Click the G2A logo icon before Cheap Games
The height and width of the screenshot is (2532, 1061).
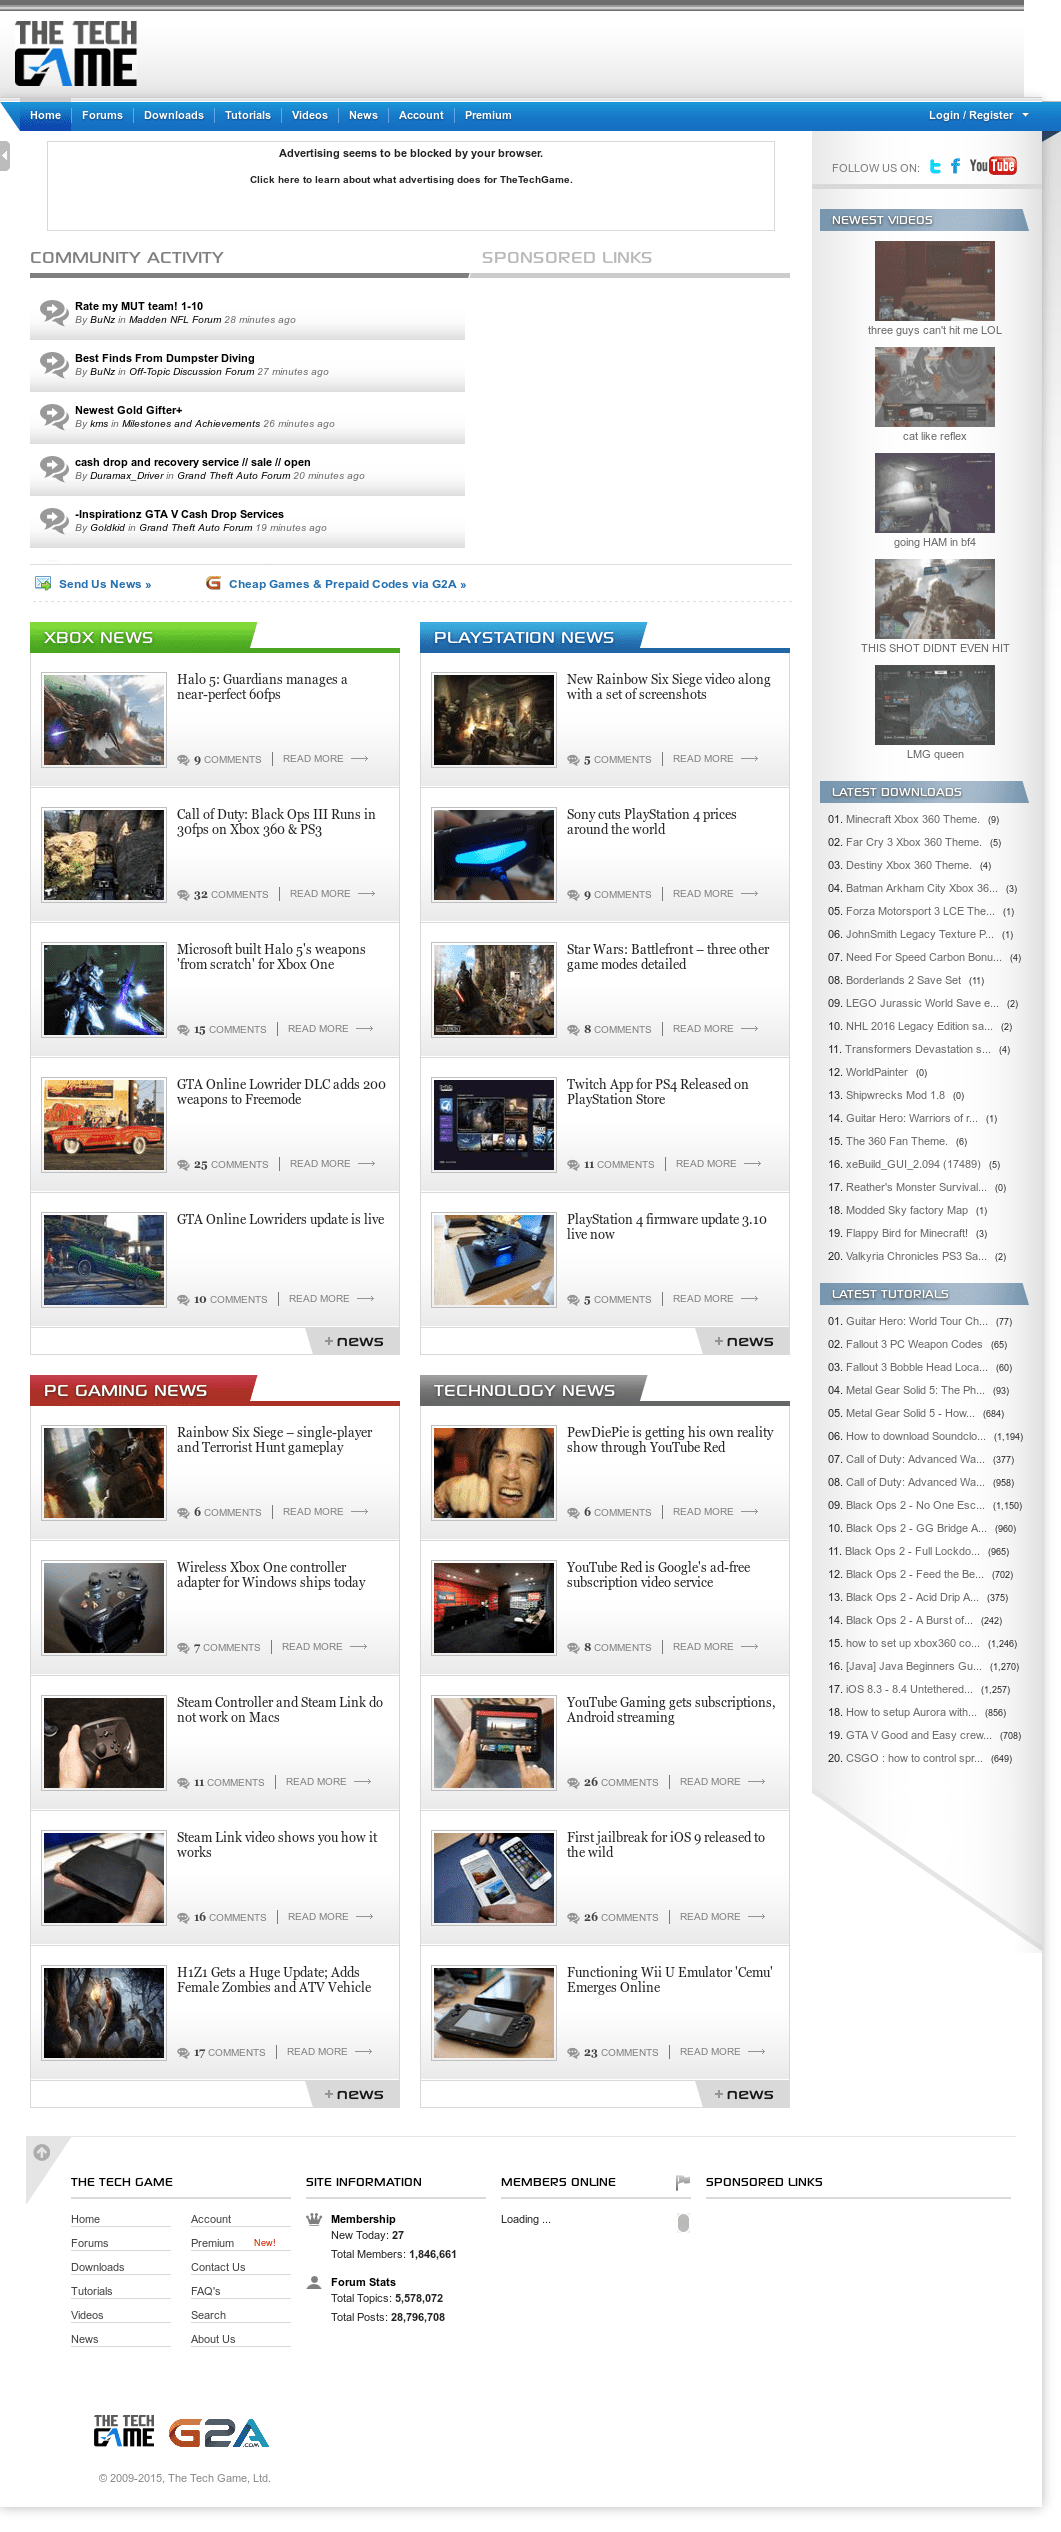click(x=213, y=583)
